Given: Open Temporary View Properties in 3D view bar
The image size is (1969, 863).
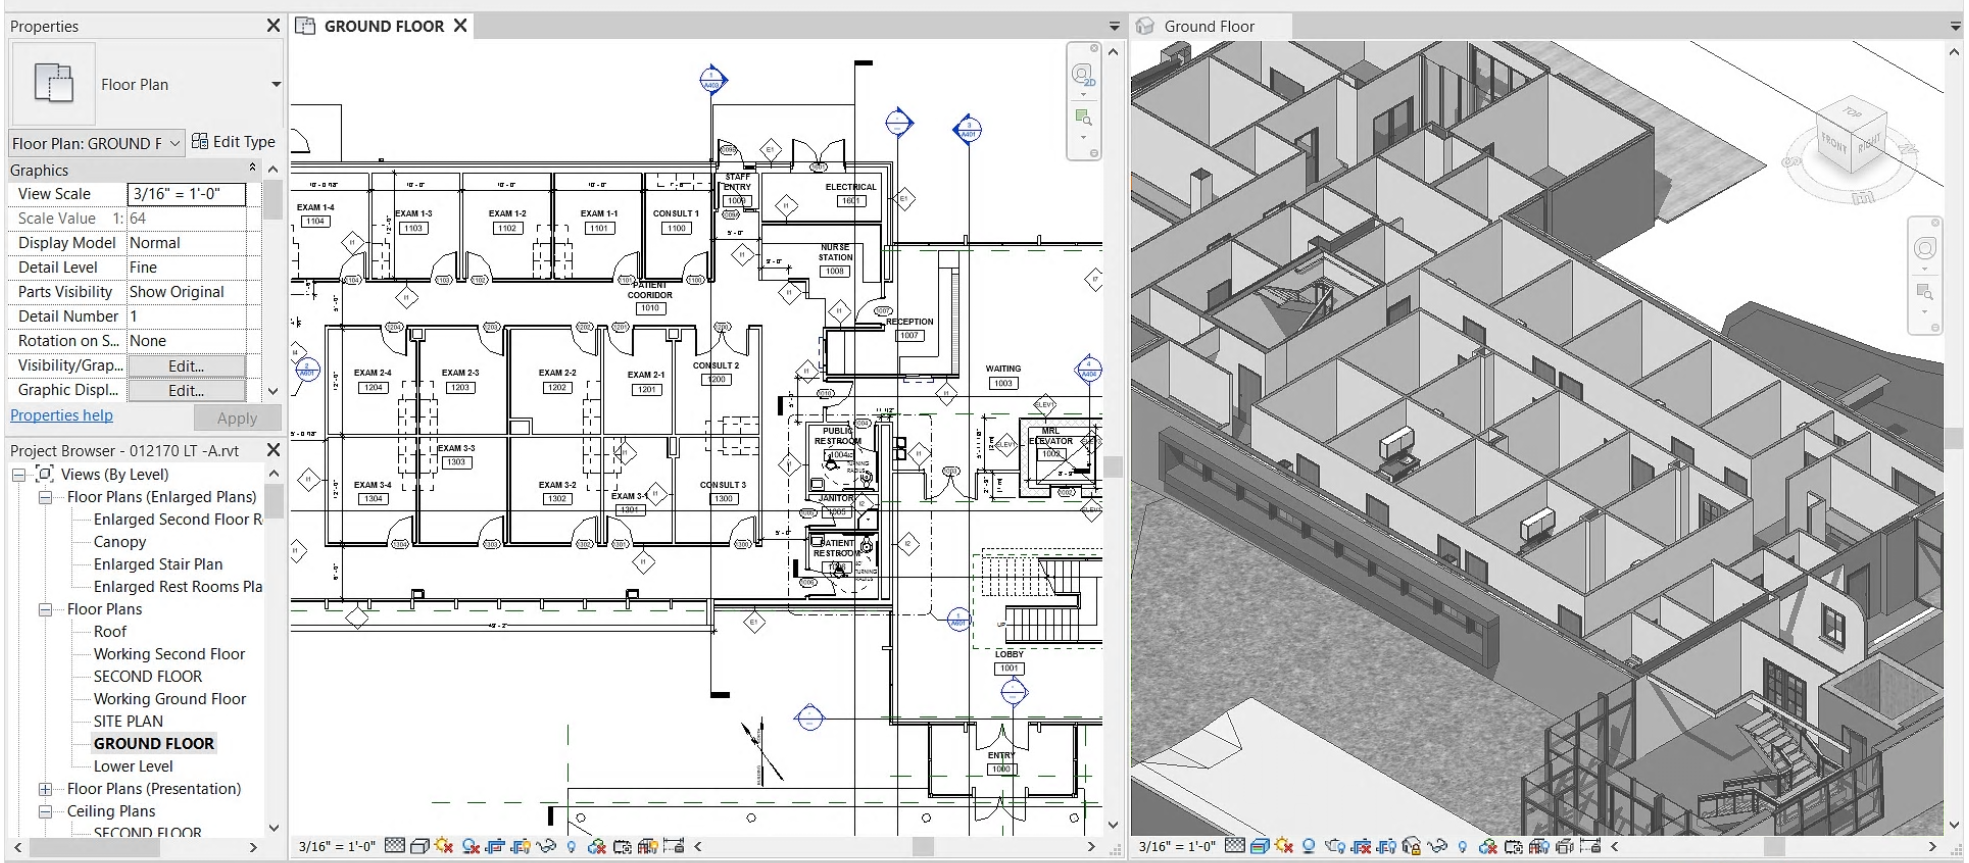Looking at the screenshot, I should [x=1514, y=846].
